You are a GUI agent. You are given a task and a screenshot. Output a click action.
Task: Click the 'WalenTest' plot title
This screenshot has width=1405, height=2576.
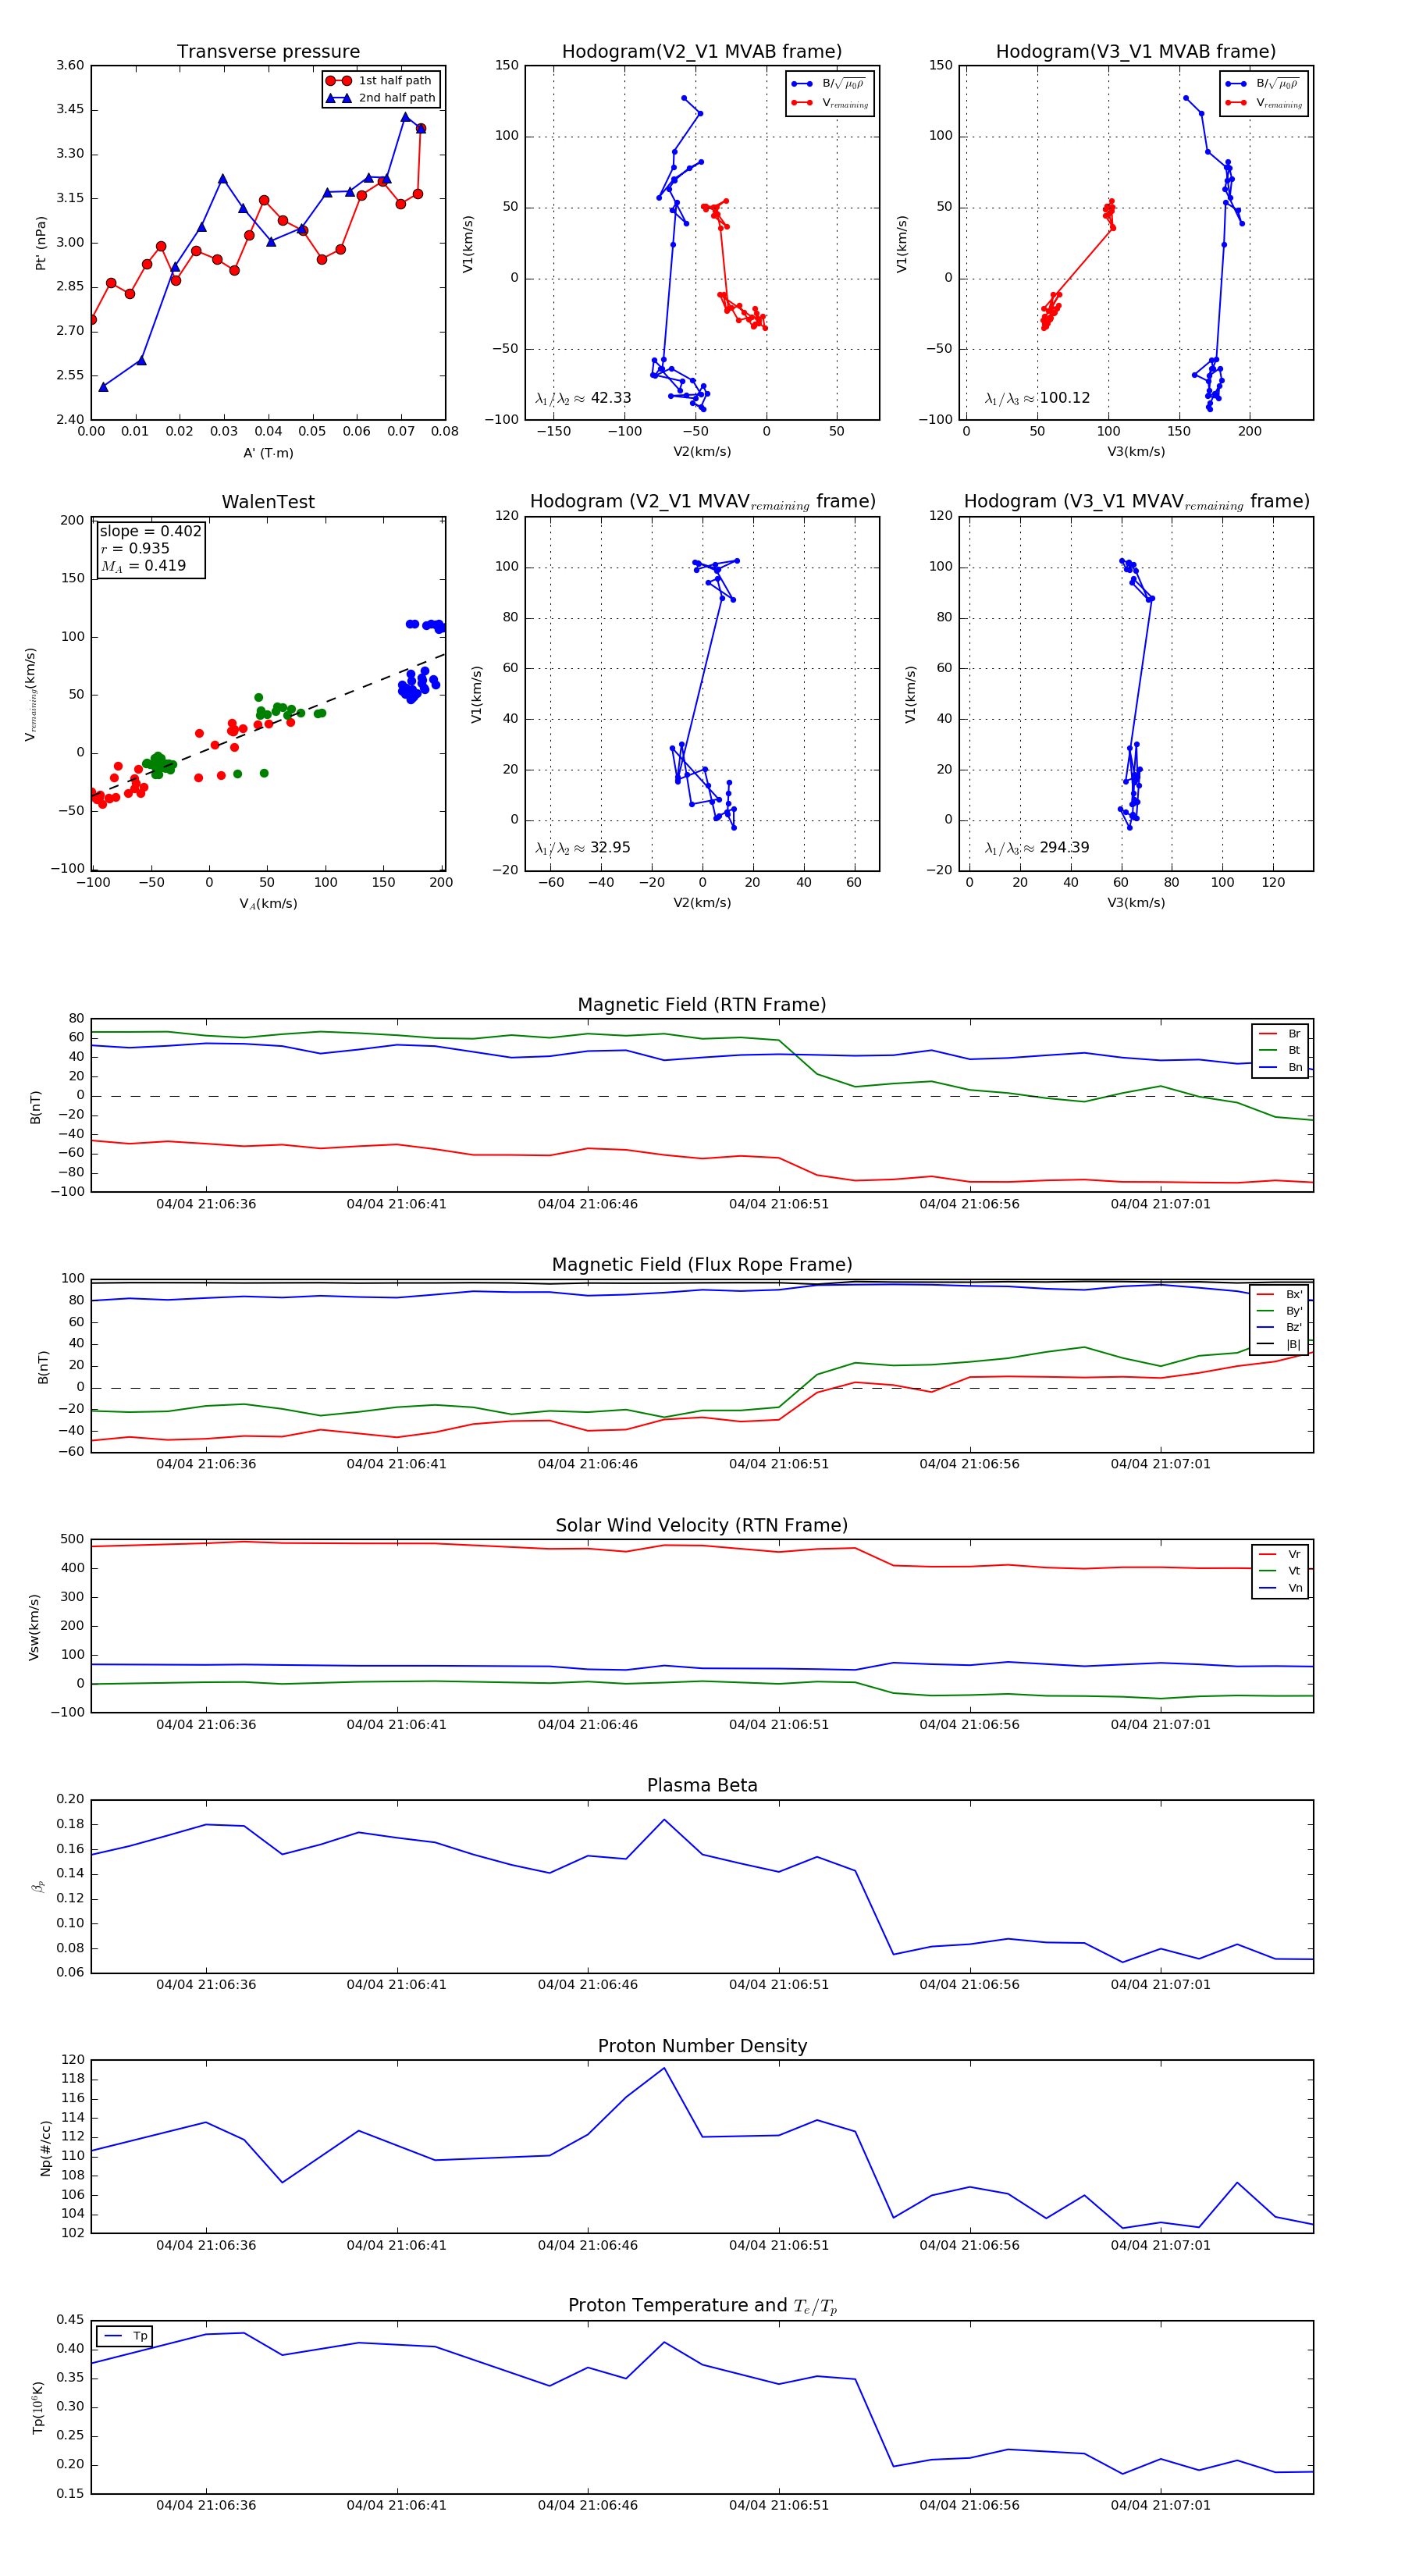[x=268, y=502]
